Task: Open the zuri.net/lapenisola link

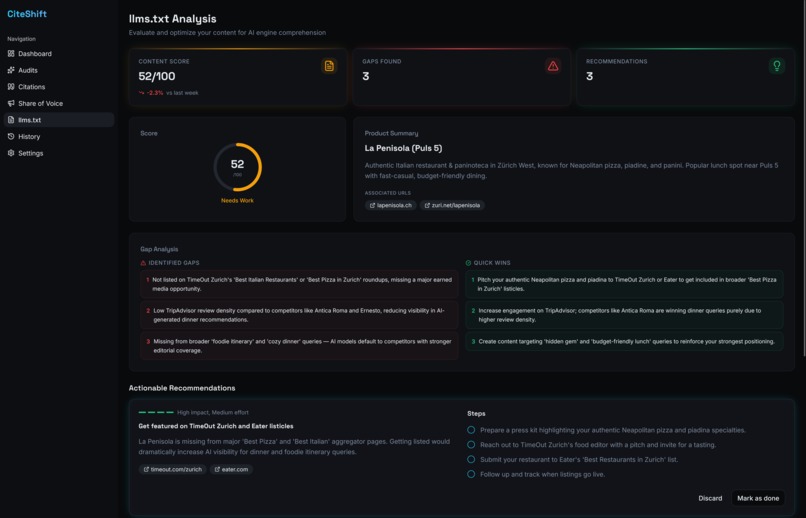Action: (x=452, y=205)
